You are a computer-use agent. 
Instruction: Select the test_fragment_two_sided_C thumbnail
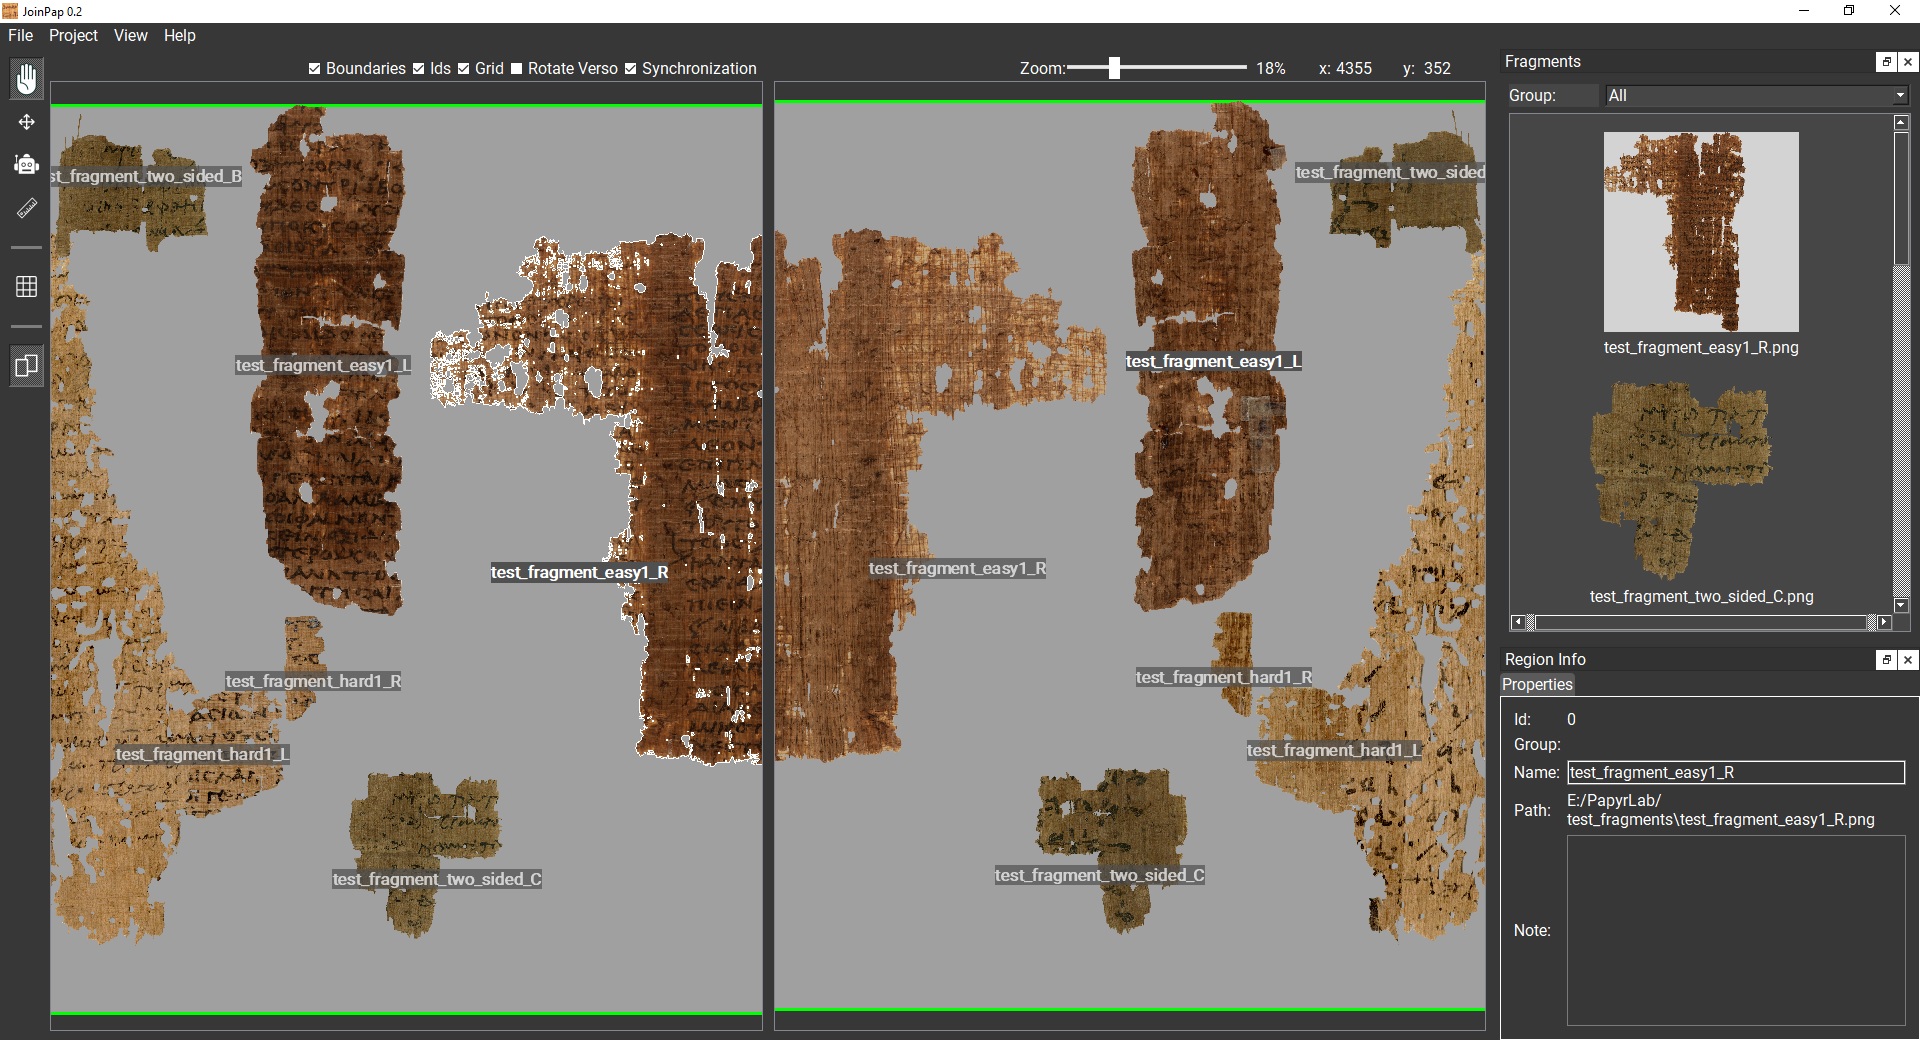click(1680, 480)
